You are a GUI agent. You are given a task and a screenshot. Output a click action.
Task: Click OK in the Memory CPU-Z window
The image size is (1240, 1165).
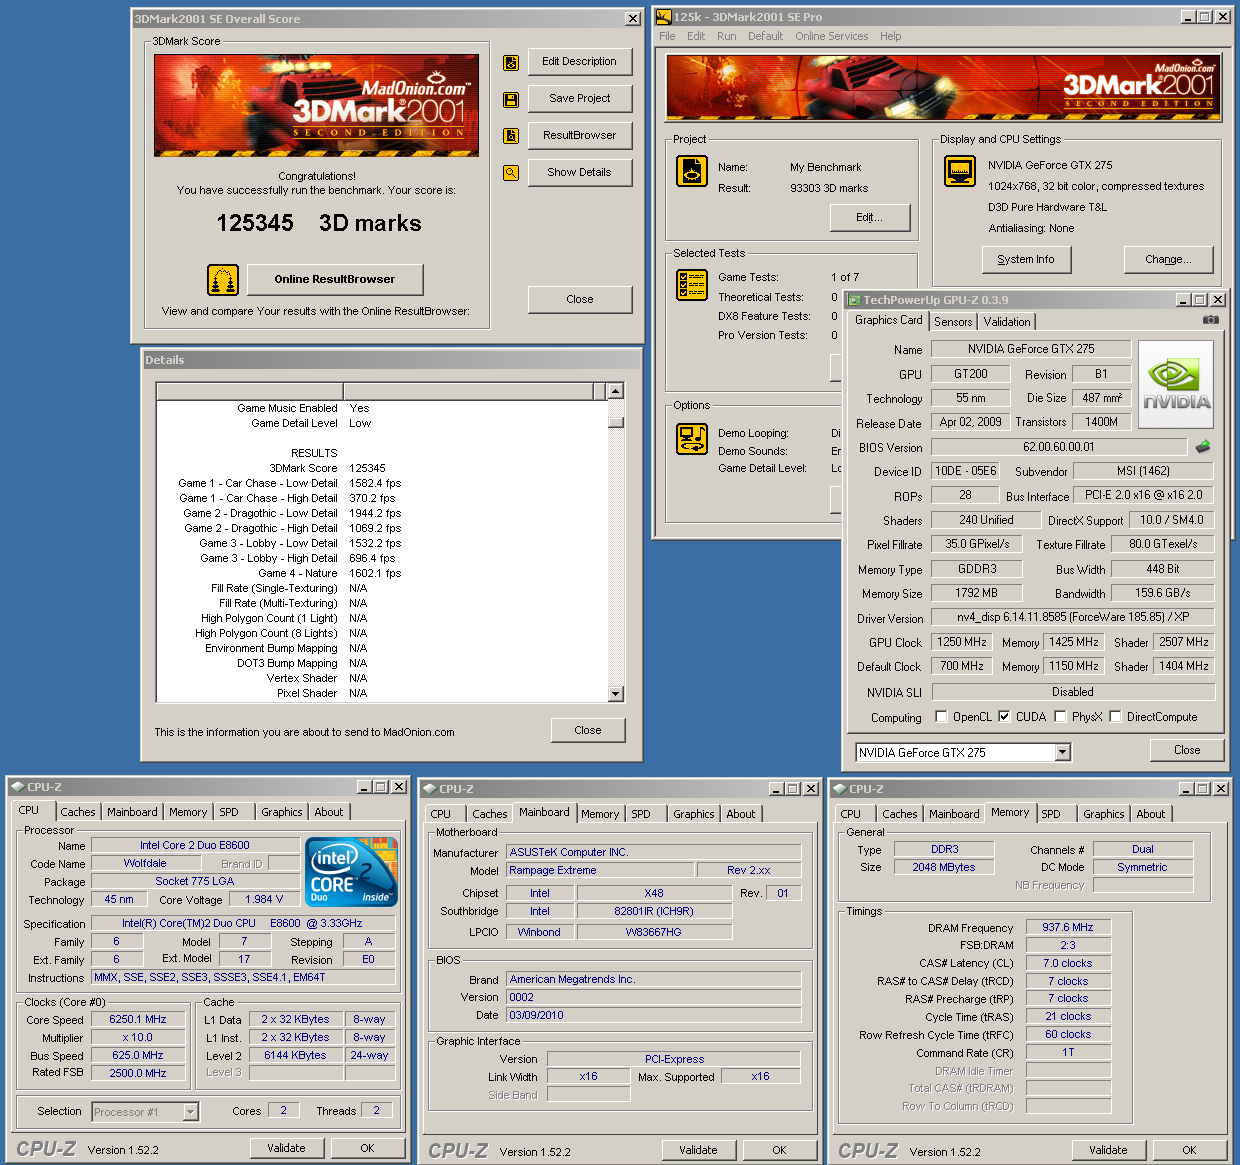click(x=1189, y=1151)
